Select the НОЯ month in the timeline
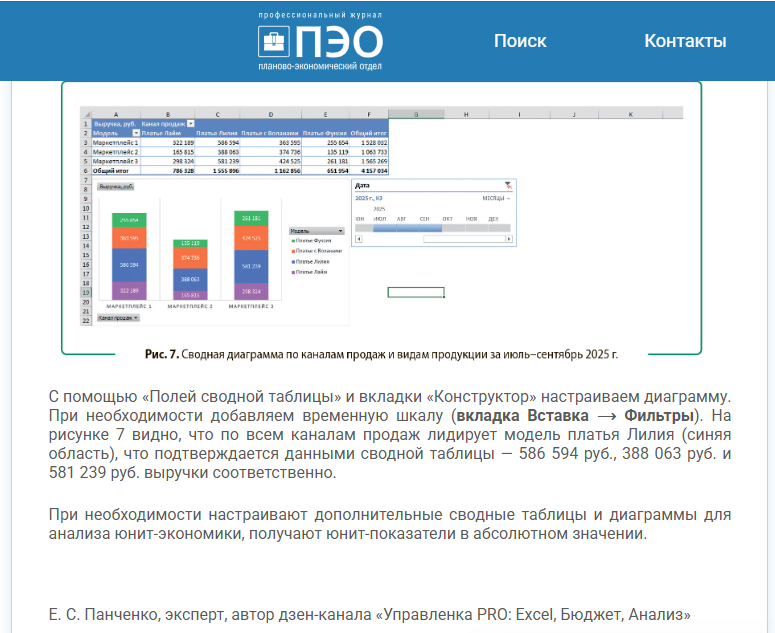This screenshot has height=633, width=775. pyautogui.click(x=471, y=218)
